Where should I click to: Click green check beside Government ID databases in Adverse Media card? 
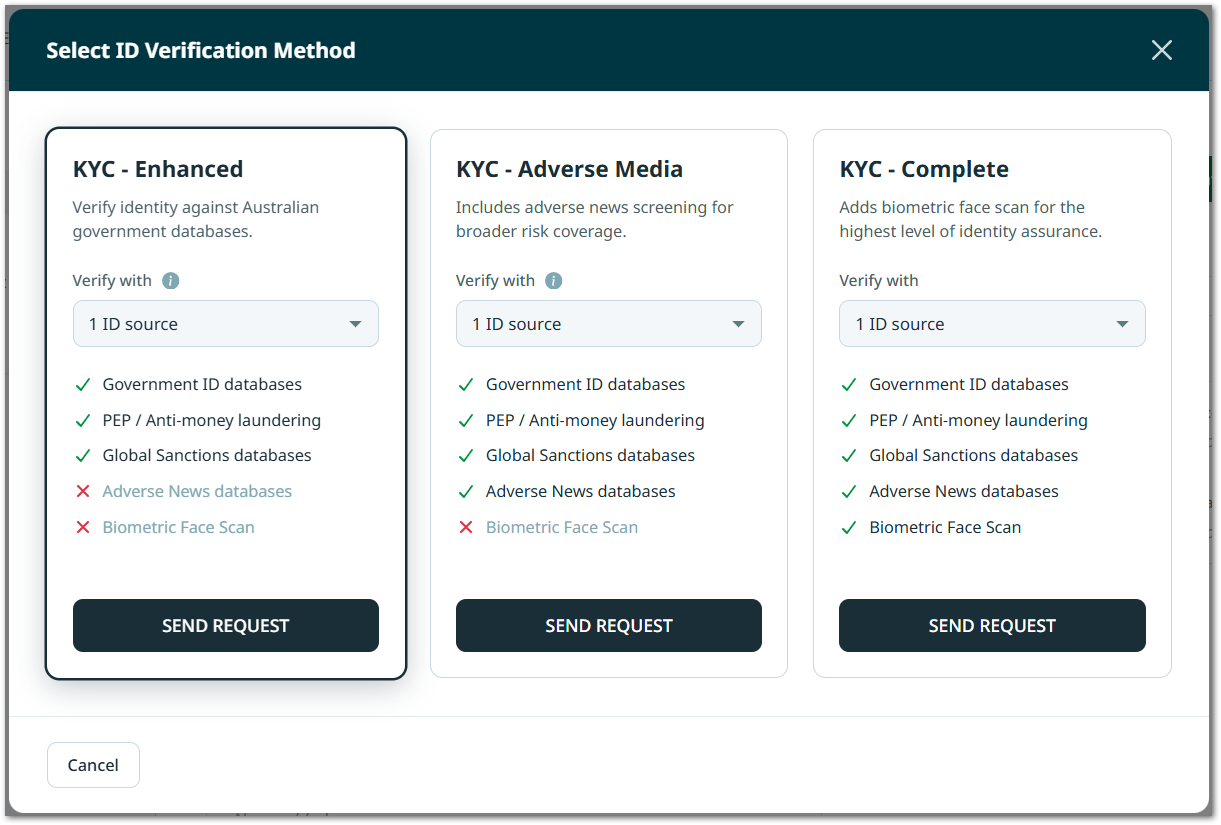pyautogui.click(x=466, y=385)
